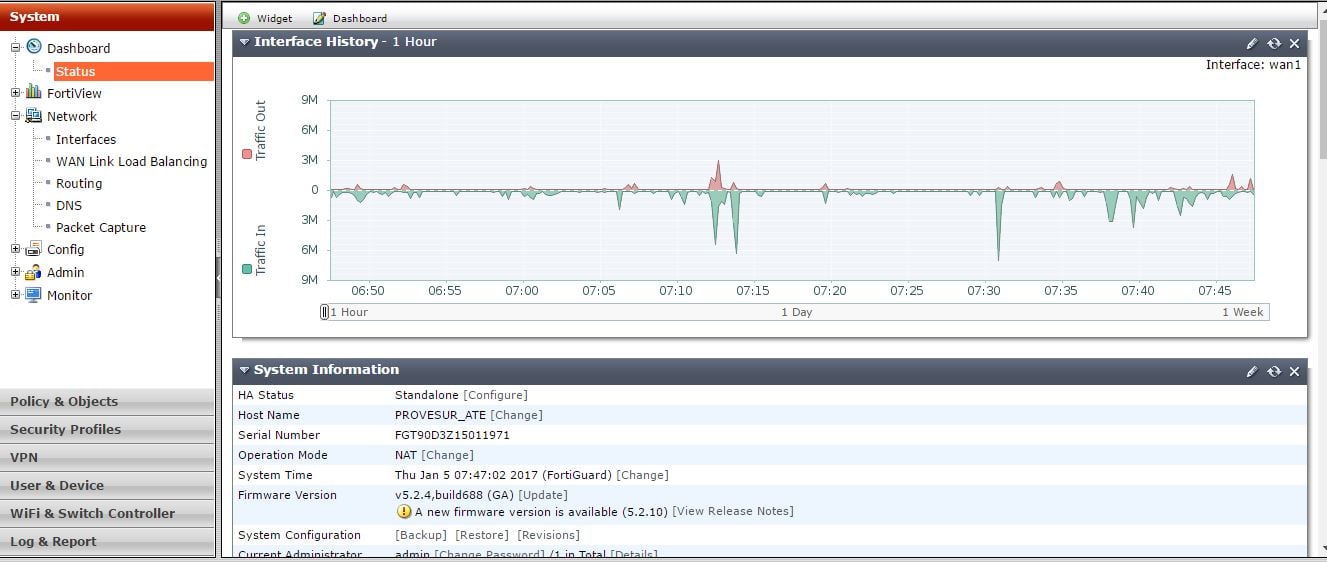This screenshot has height=562, width=1327.
Task: Click Backup system configuration link
Action: click(420, 535)
